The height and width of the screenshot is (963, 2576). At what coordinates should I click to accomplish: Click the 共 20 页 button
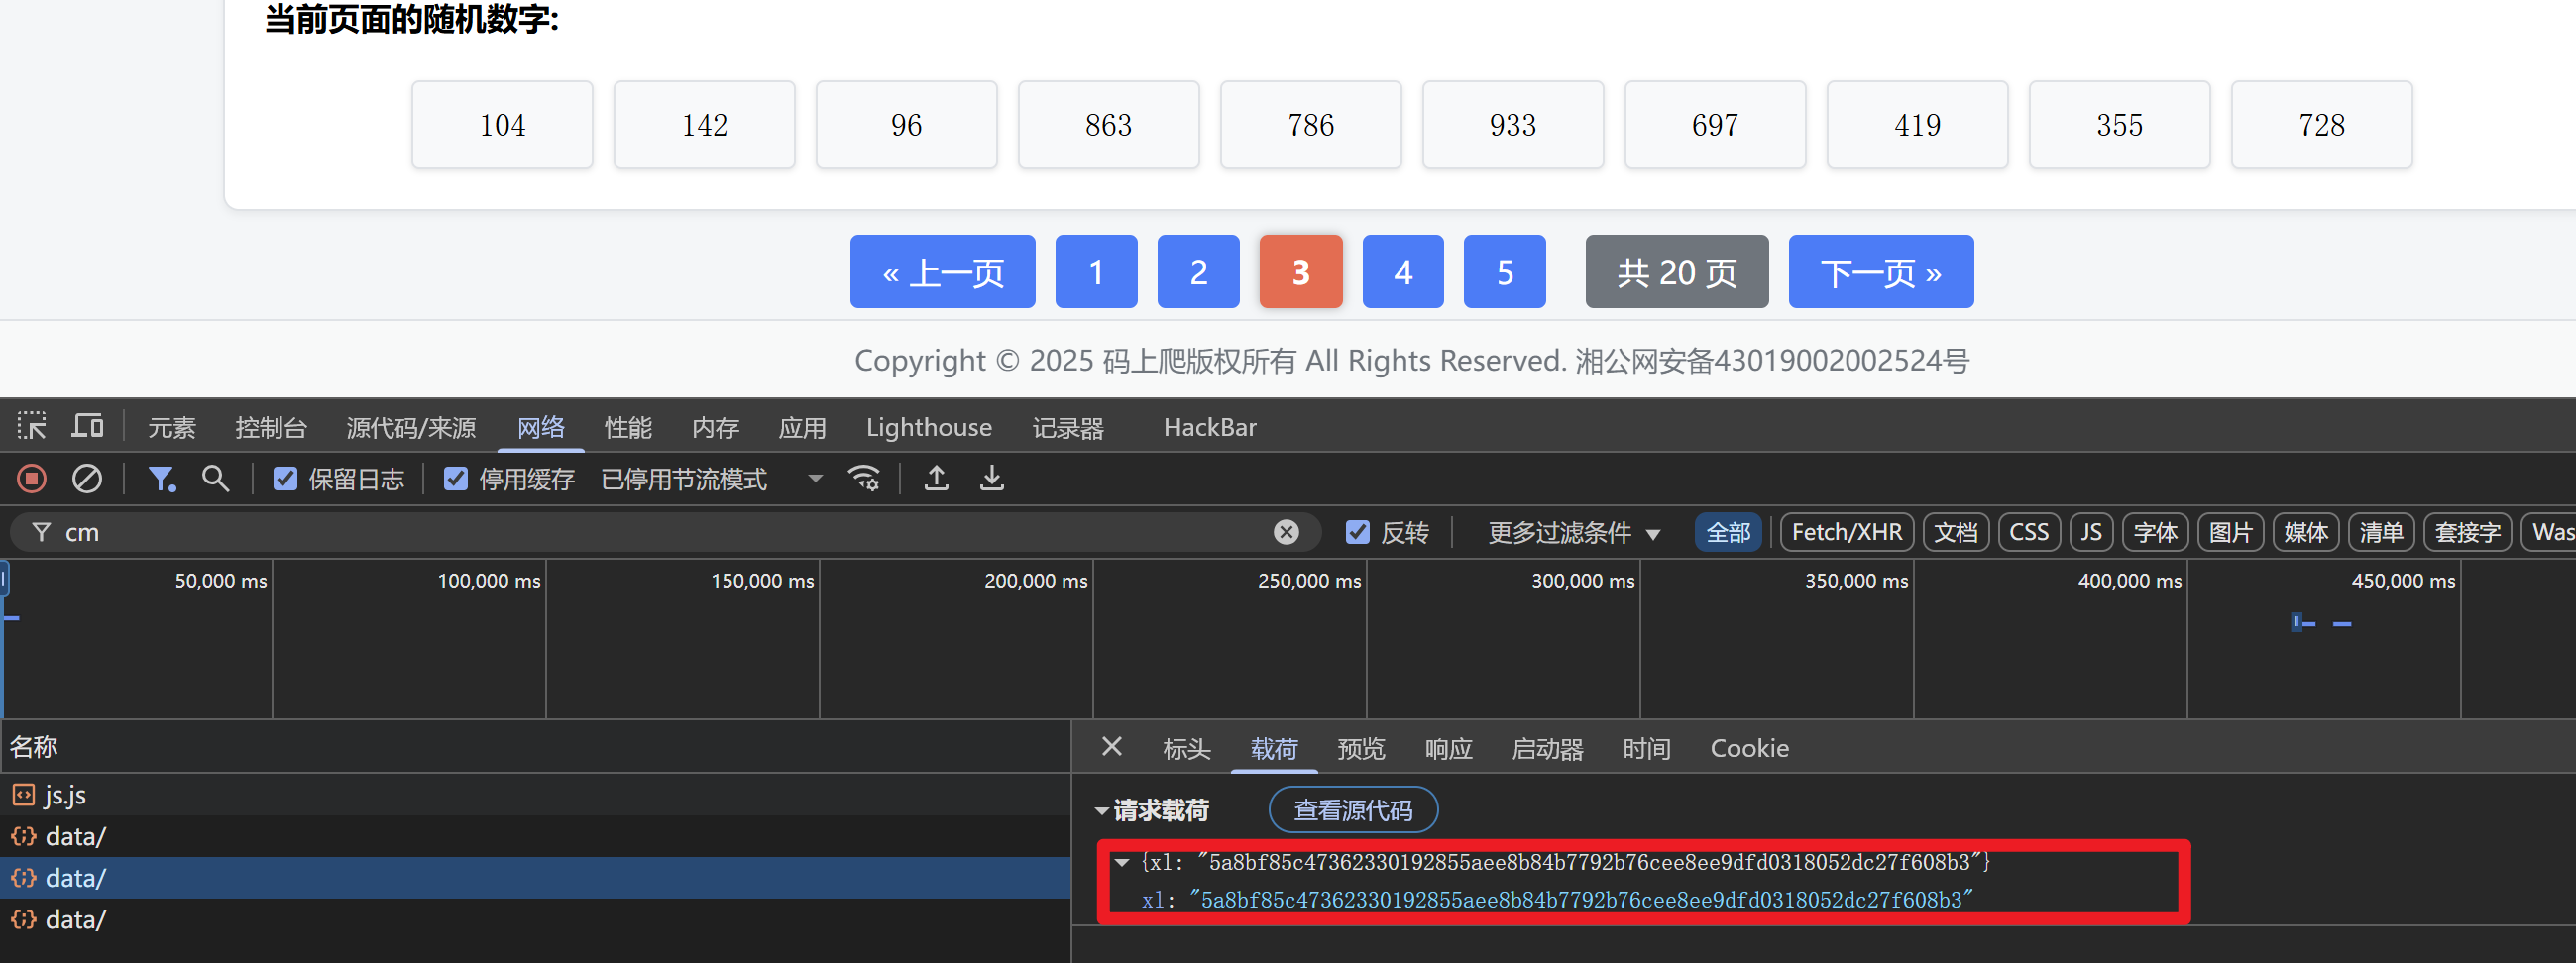pyautogui.click(x=1677, y=272)
